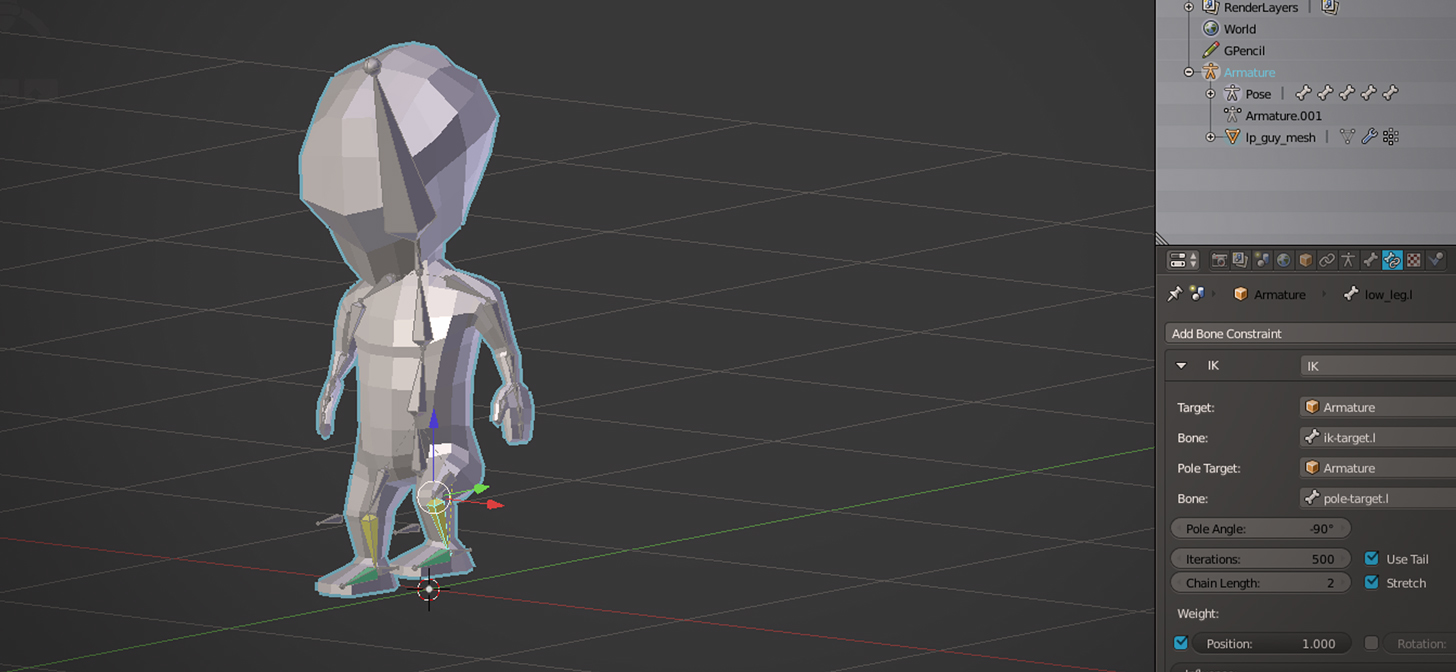Open the Texture properties tab (checkered icon)
Image resolution: width=1456 pixels, height=672 pixels.
1413,260
